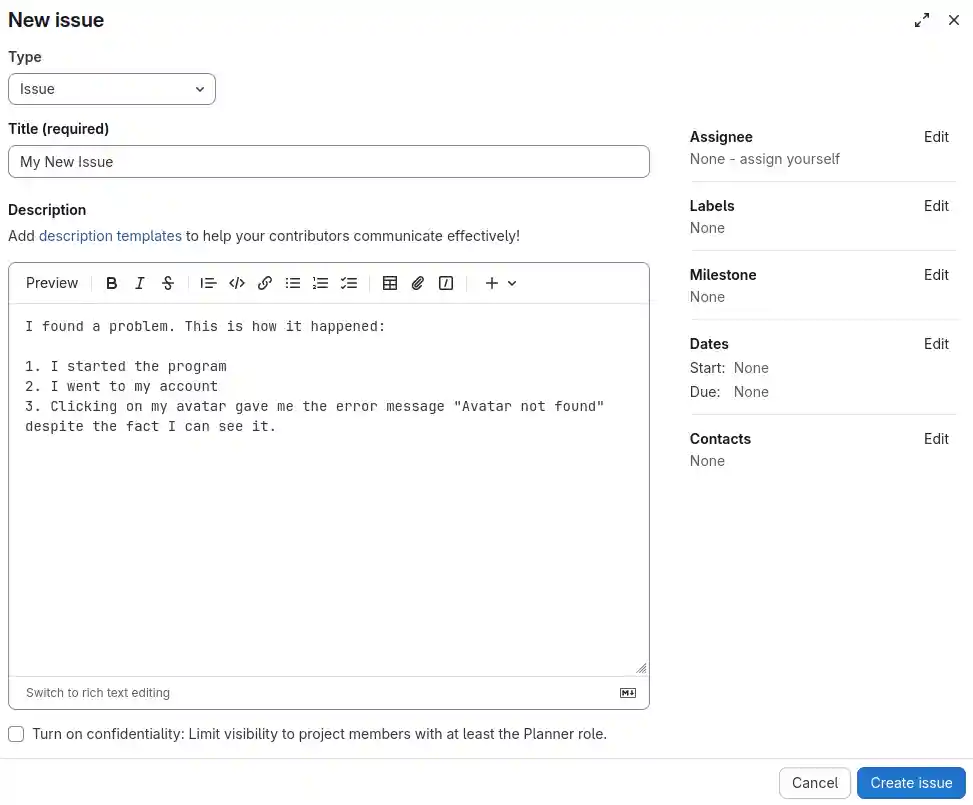This screenshot has width=973, height=805.
Task: Open Markdown help from the editor footer
Action: (628, 692)
